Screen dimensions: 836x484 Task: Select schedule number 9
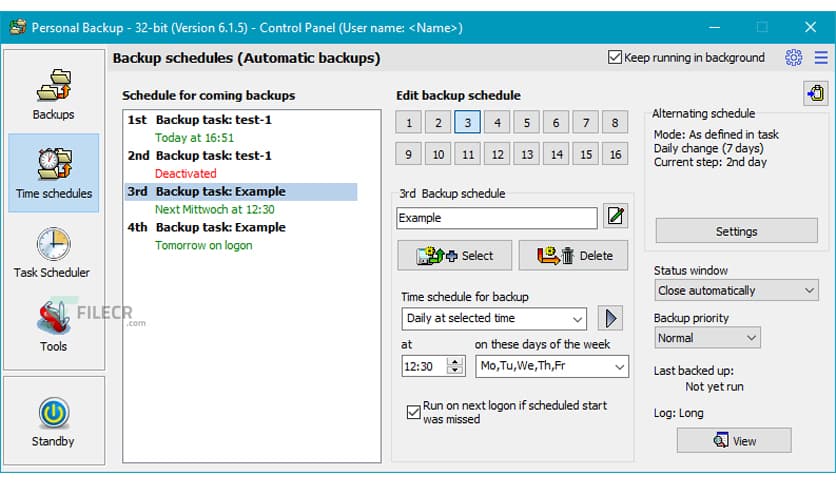click(x=409, y=154)
